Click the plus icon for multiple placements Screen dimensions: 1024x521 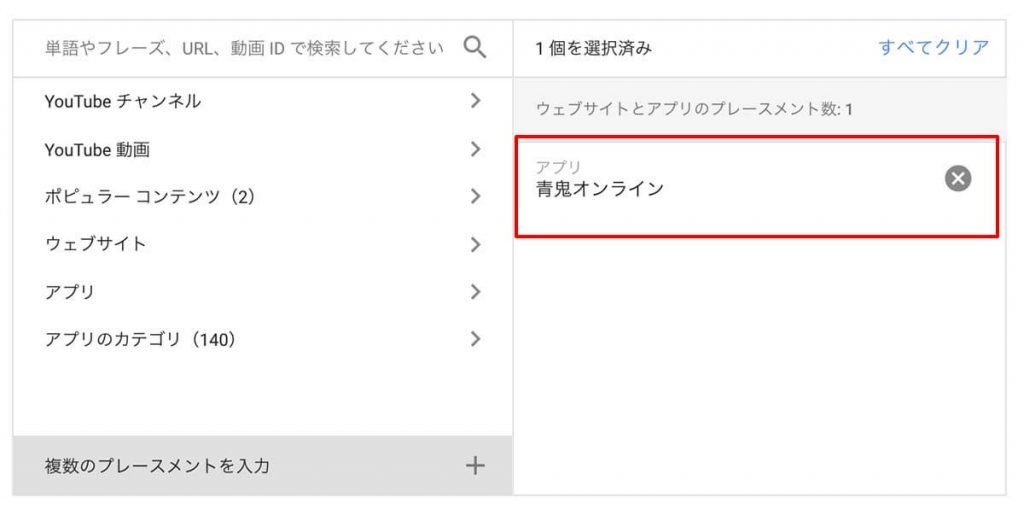point(475,466)
